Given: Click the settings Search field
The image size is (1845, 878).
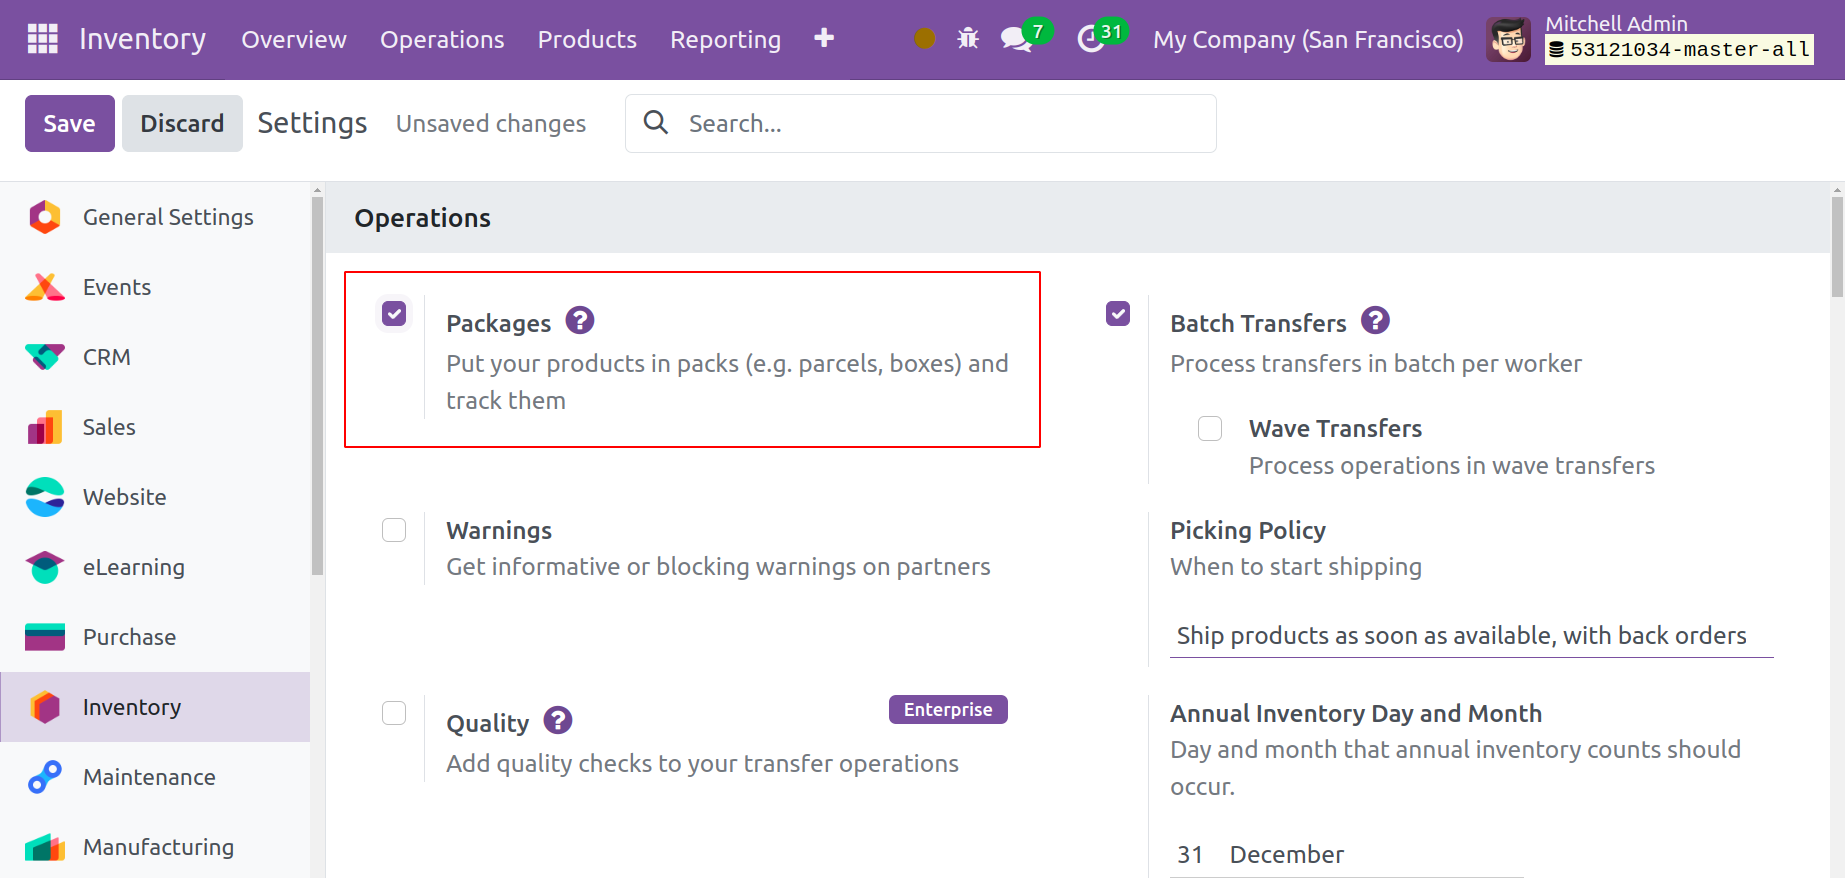Looking at the screenshot, I should click(940, 124).
